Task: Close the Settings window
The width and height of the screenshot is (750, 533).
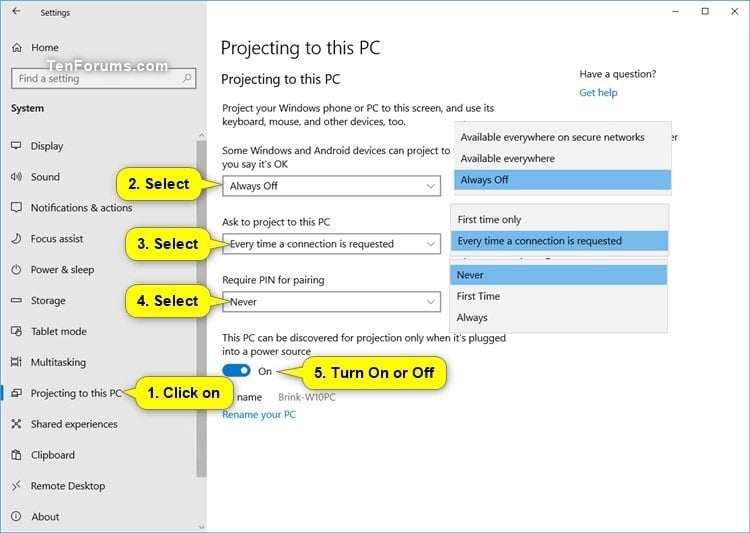Action: (x=735, y=11)
